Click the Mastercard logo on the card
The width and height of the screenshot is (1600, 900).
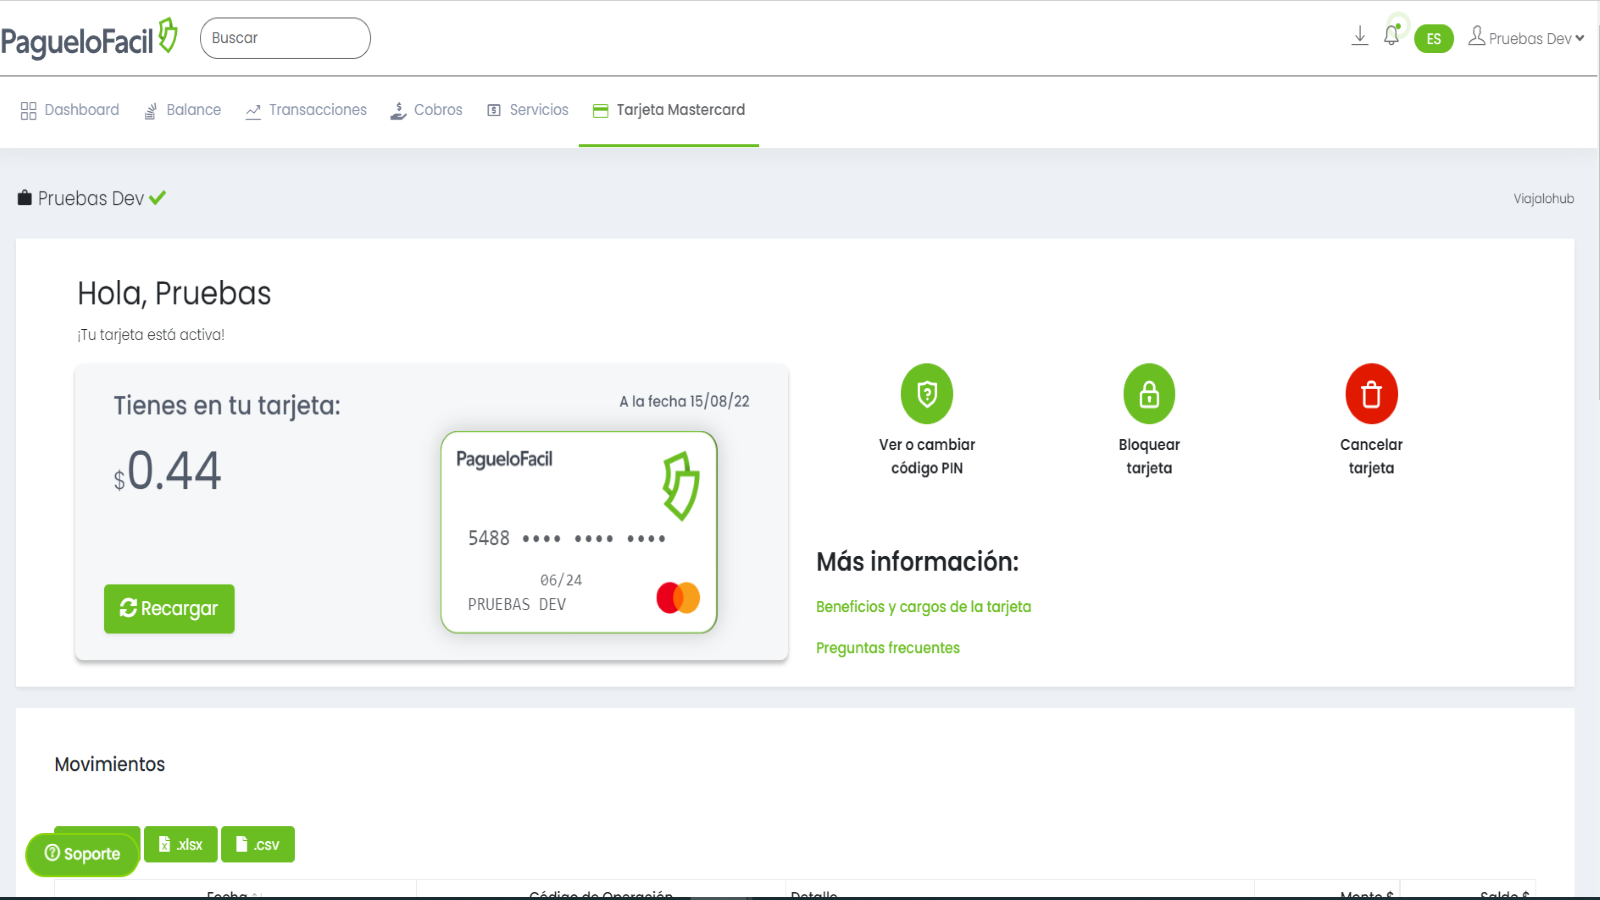coord(678,598)
